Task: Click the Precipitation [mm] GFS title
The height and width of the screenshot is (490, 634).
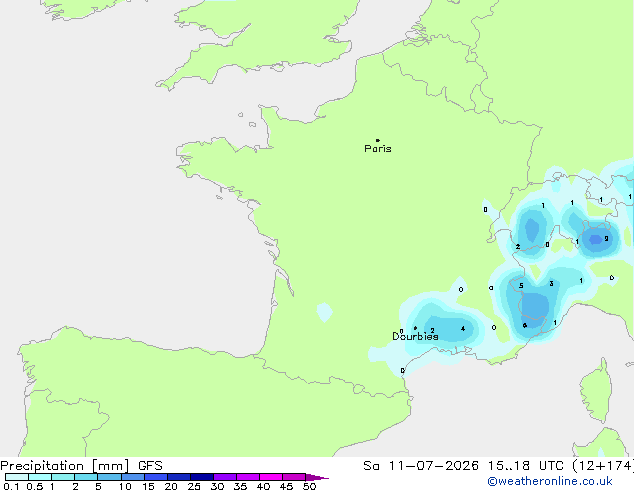Action: tap(81, 466)
